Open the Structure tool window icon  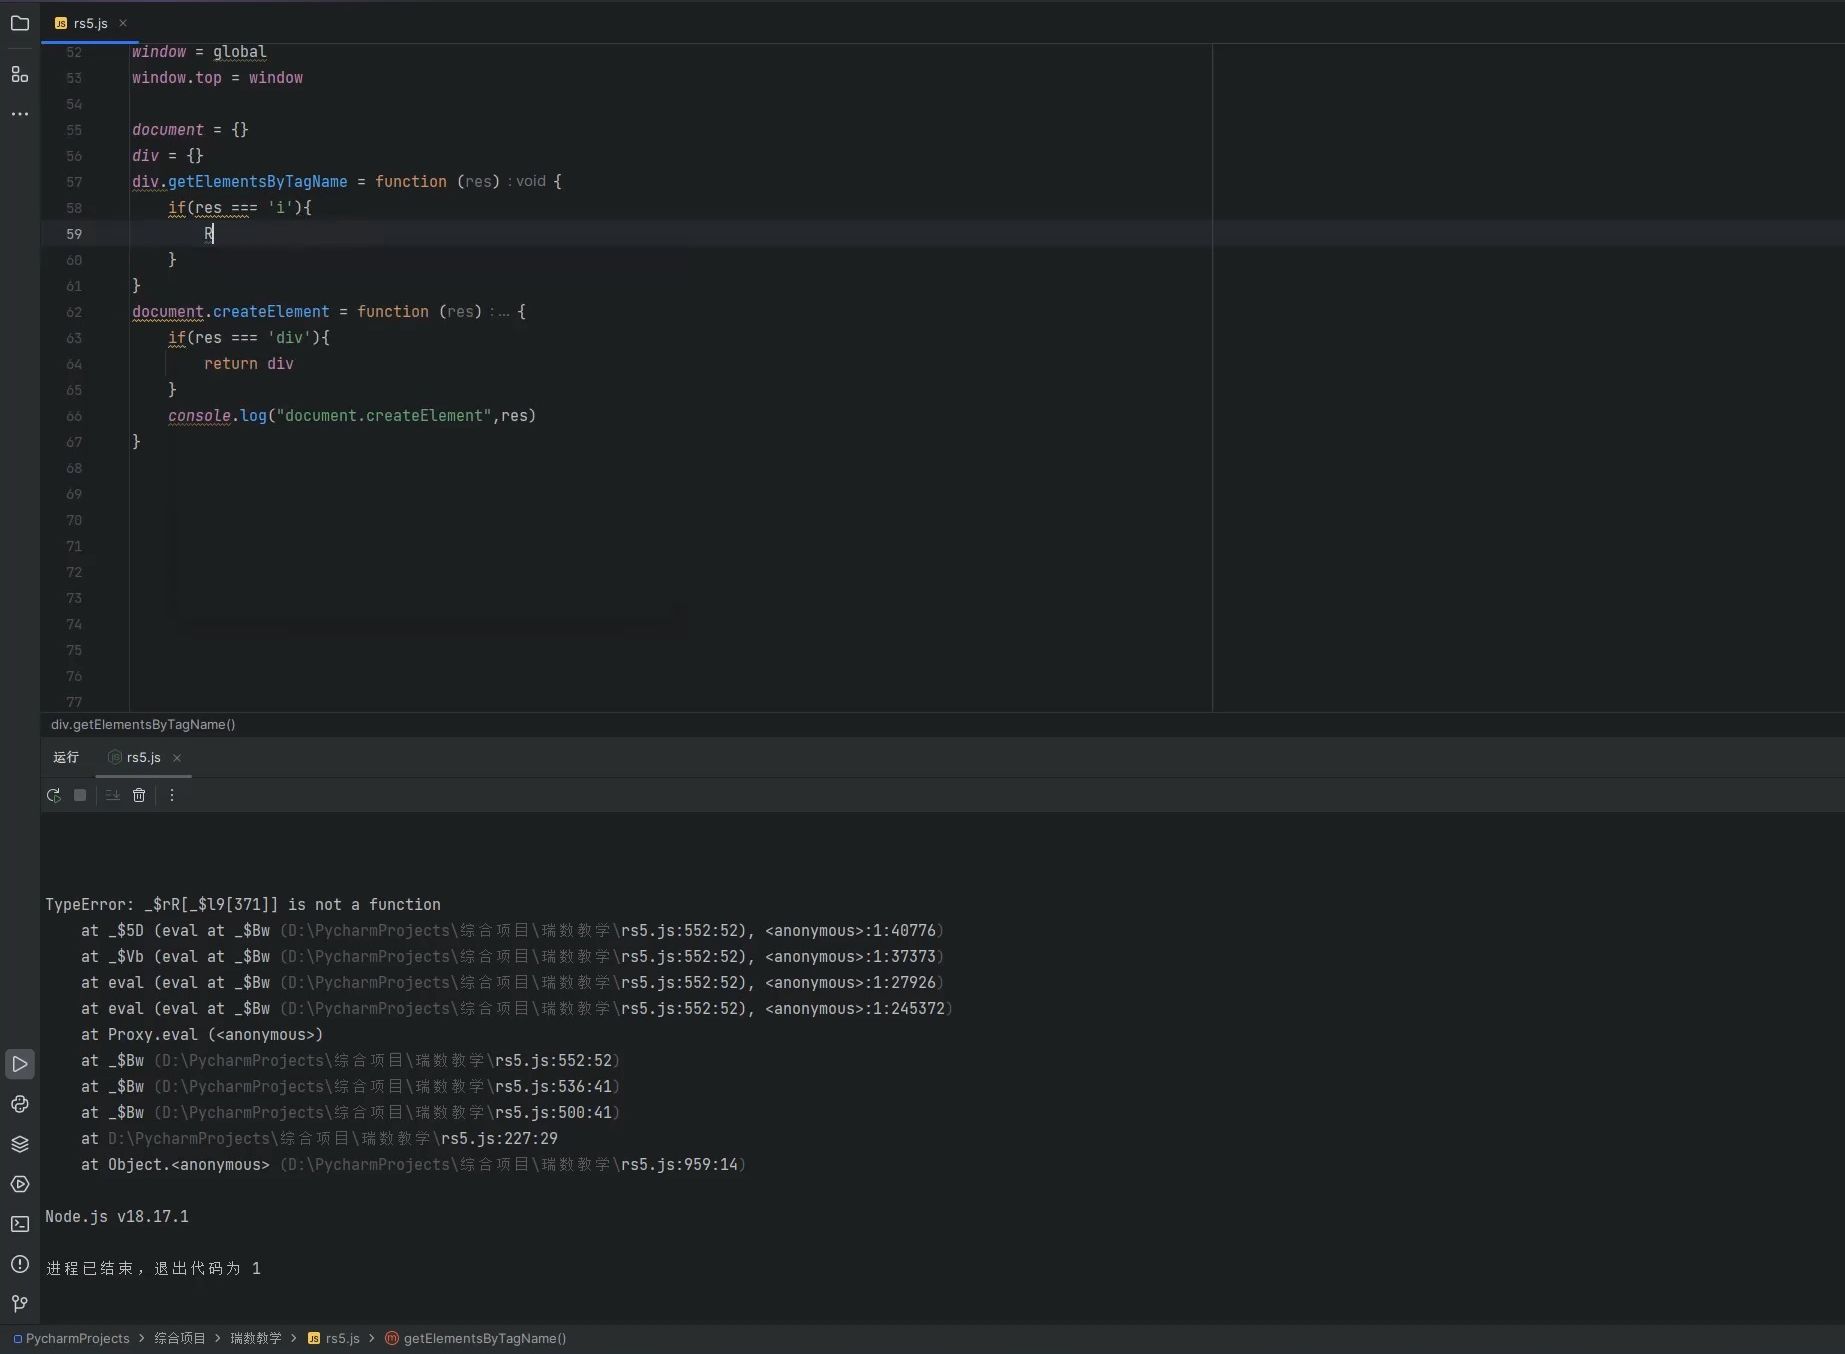point(20,75)
